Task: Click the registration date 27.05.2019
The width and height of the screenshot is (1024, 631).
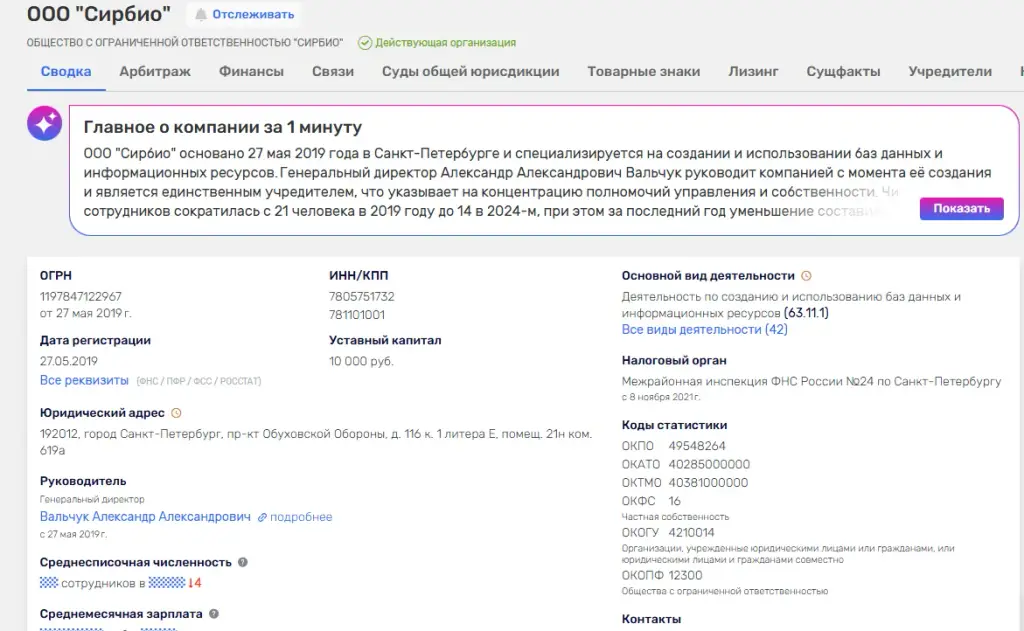Action: tap(69, 361)
